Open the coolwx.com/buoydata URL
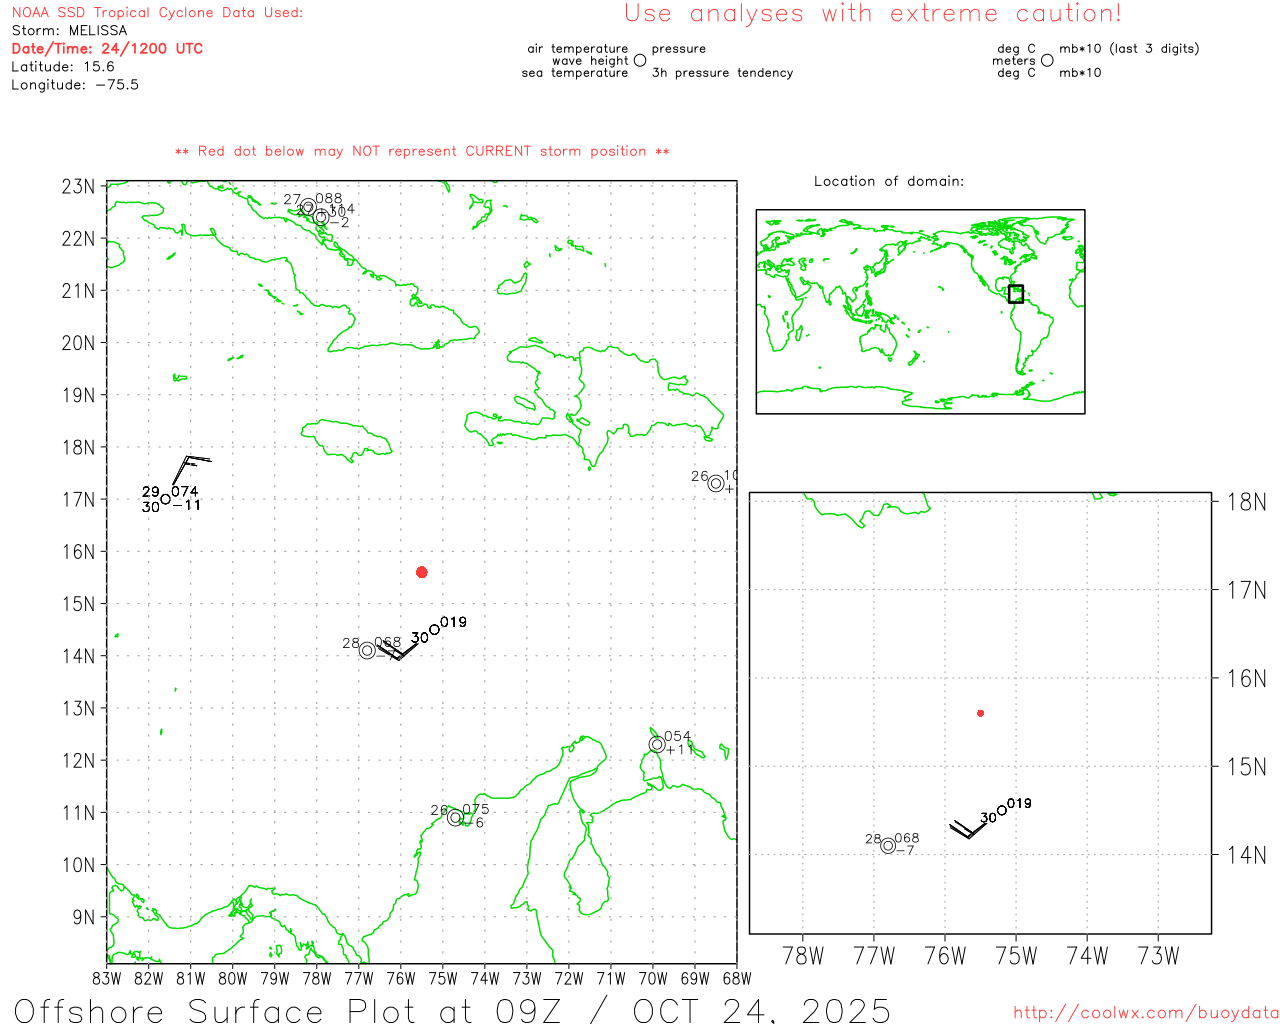Image resolution: width=1280 pixels, height=1024 pixels. [1146, 1013]
